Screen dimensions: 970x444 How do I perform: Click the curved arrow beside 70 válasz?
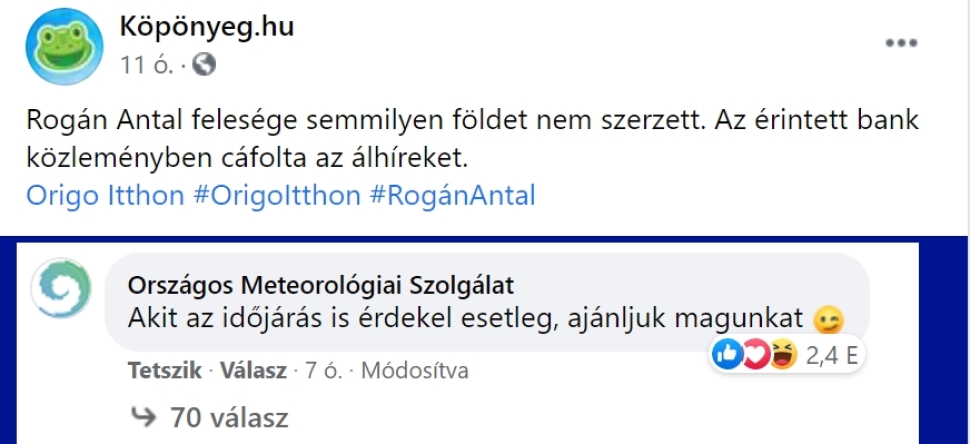pos(145,415)
